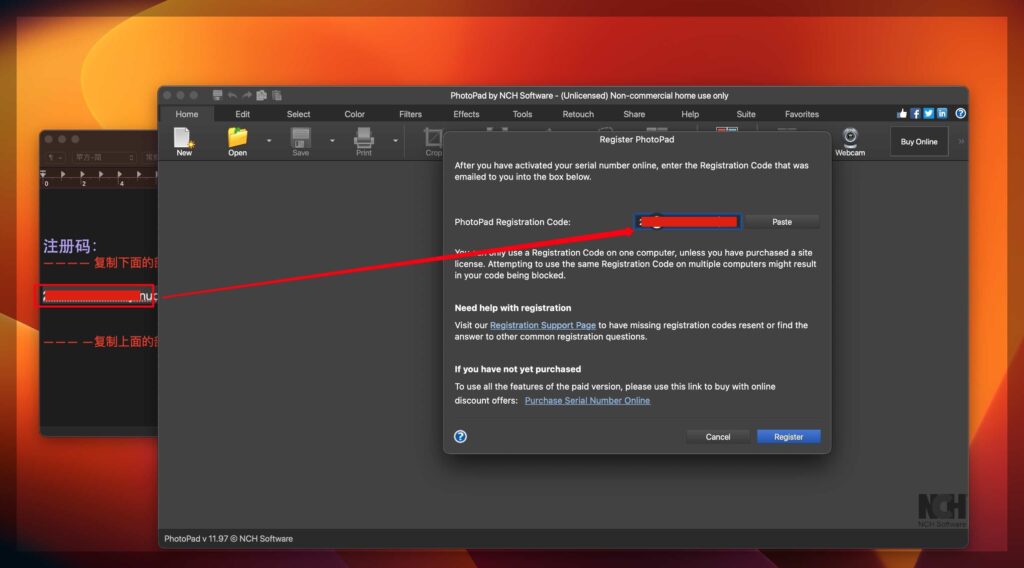Click the New image toolbar icon
The width and height of the screenshot is (1024, 568).
coord(184,142)
